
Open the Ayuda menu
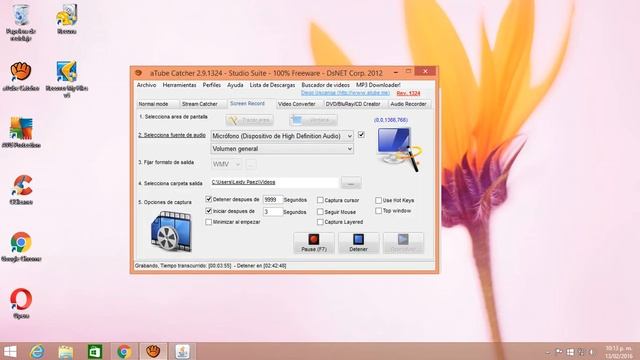[x=235, y=85]
